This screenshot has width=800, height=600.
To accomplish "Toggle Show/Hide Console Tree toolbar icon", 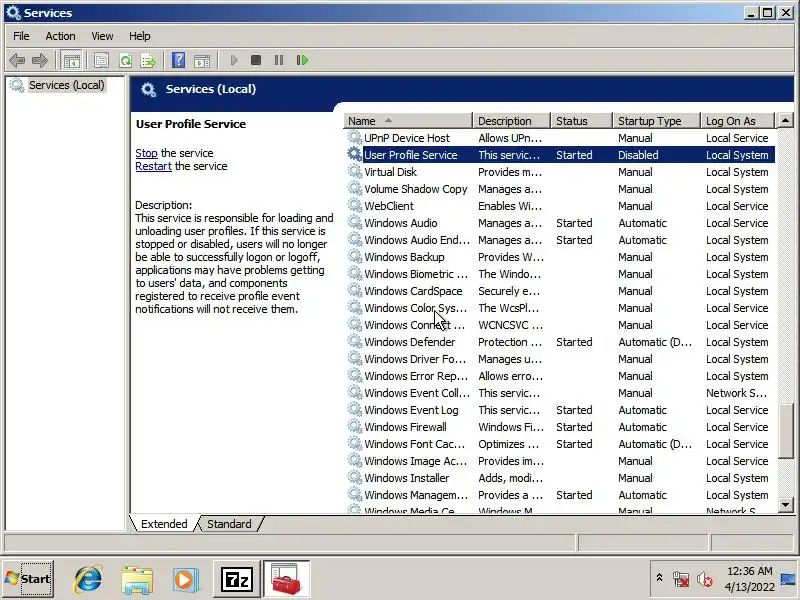I will (x=71, y=60).
